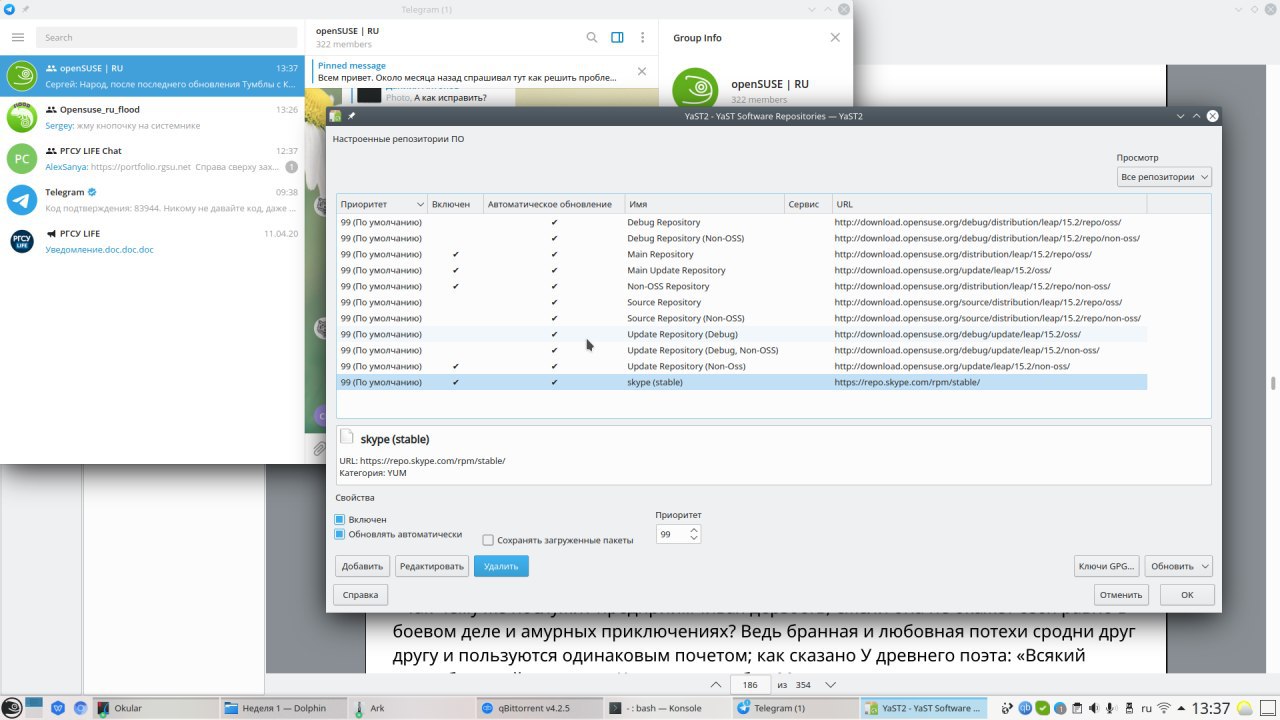
Task: Open РГСУ LIFE Chat conversation
Action: (x=151, y=158)
